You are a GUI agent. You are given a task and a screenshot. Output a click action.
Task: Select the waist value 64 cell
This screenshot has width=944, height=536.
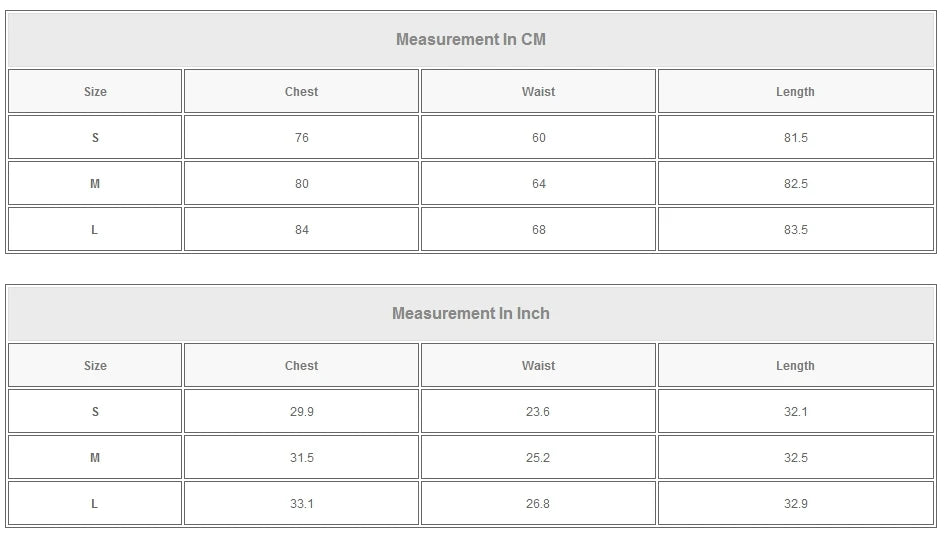pos(538,184)
